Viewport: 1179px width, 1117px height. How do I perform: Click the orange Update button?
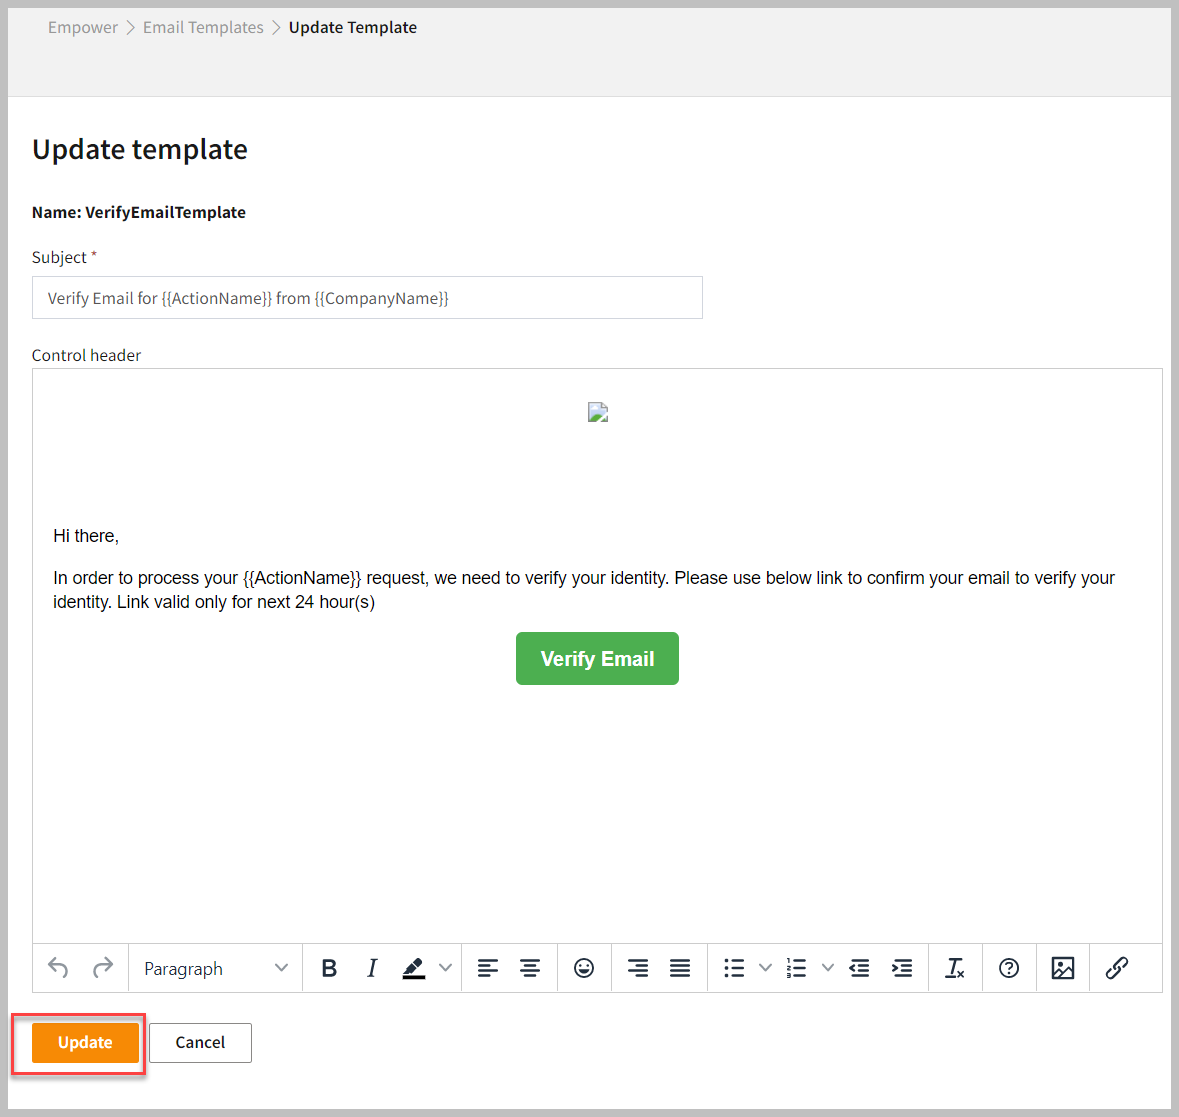pos(85,1042)
